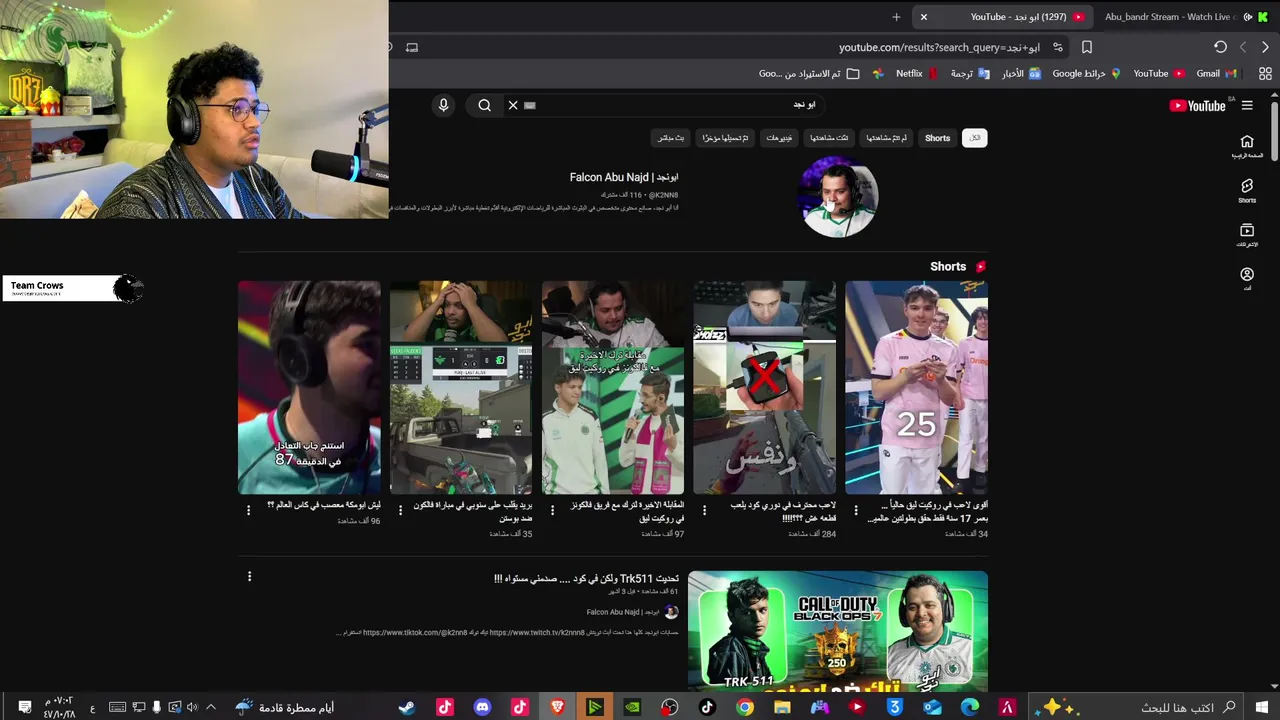
Task: Select the Shorts filter chip
Action: click(937, 138)
